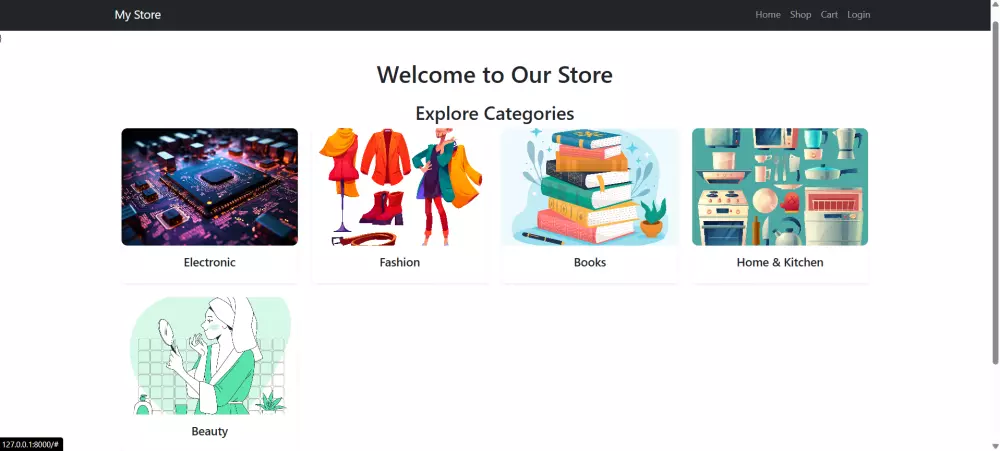Click the scrollbar up arrow

pos(996,5)
